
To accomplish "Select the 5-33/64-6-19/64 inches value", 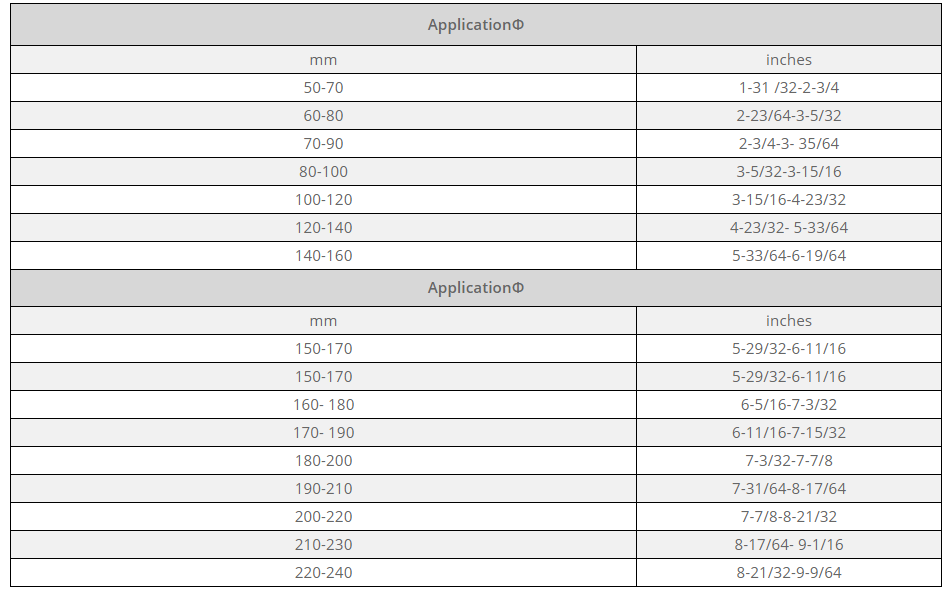I will 789,256.
